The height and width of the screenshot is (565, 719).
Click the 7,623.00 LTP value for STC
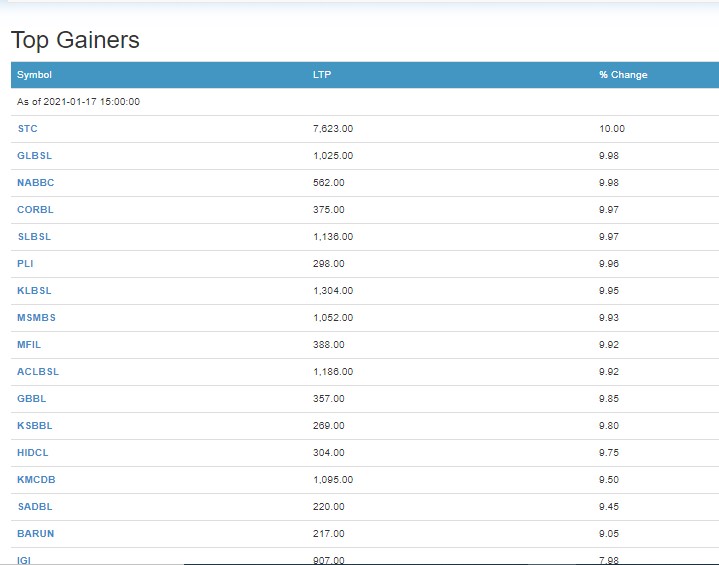tap(333, 129)
